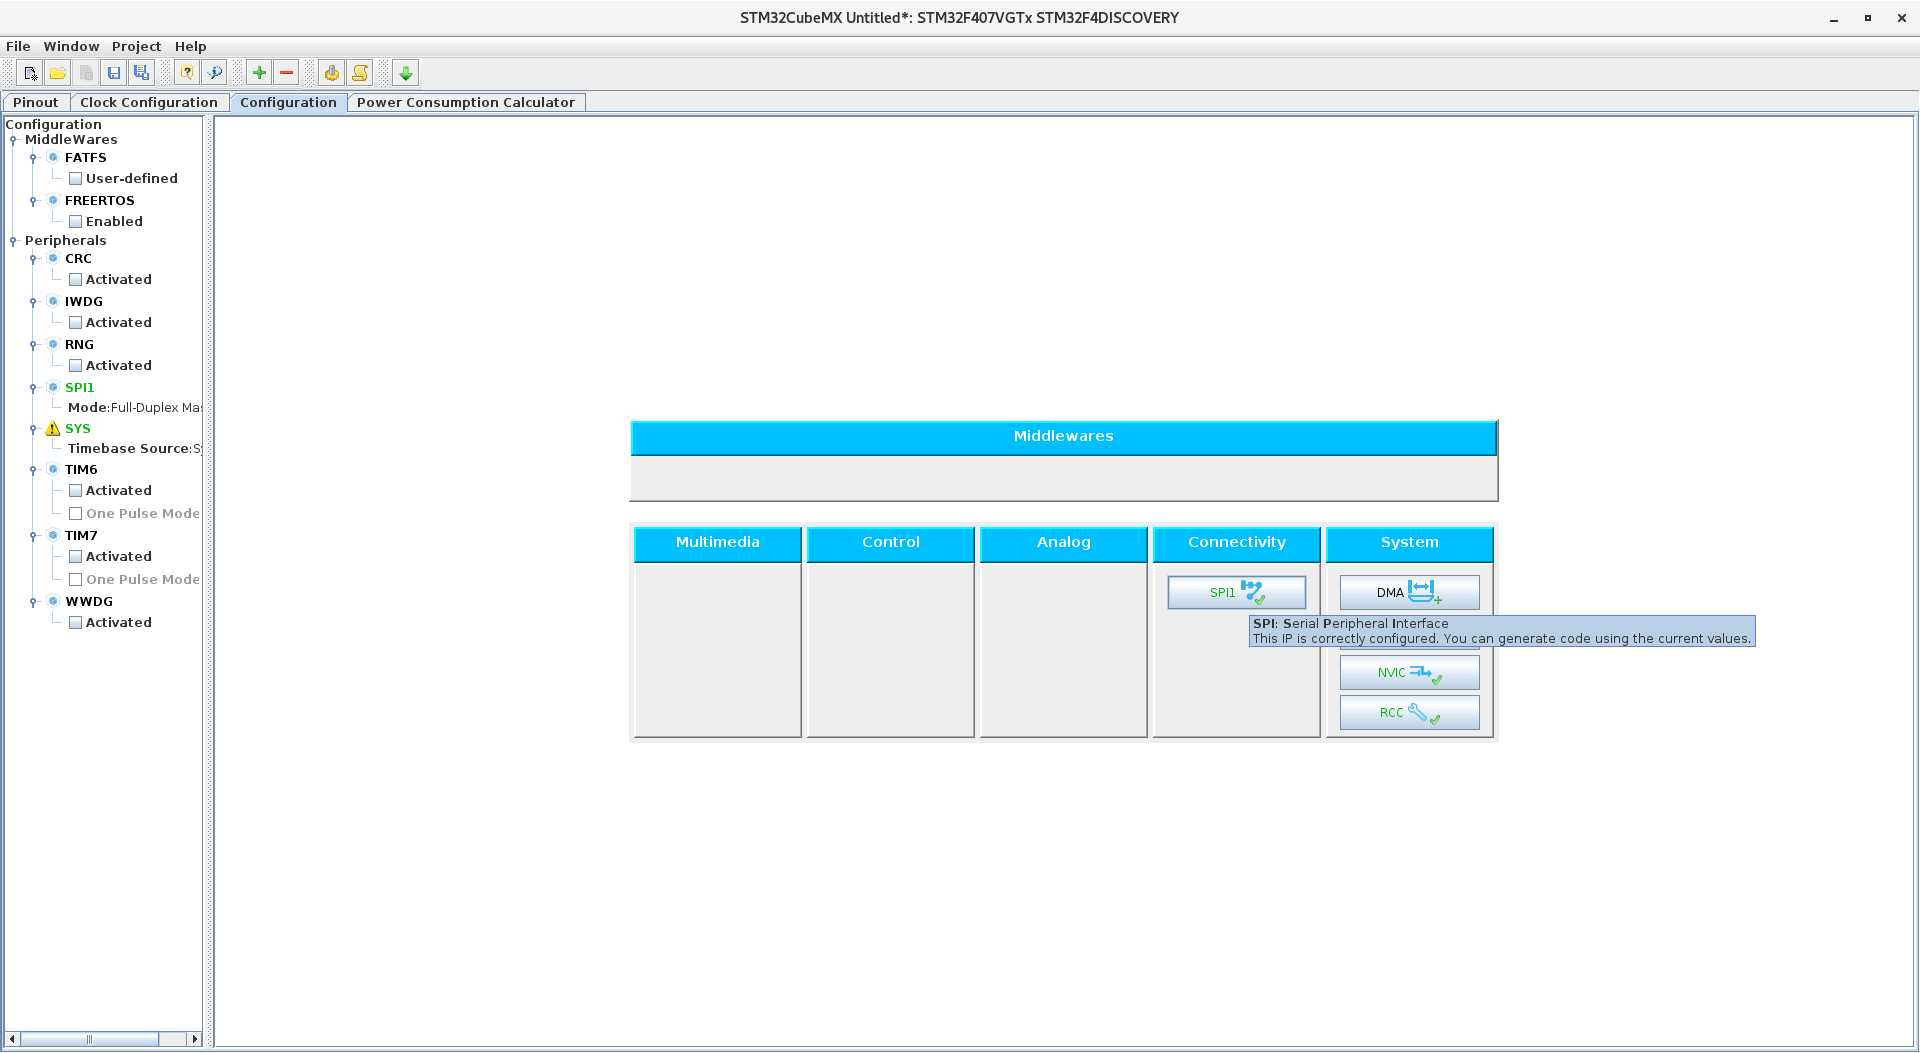This screenshot has width=1920, height=1053.
Task: Collapse the TIM7 node expander
Action: (33, 536)
